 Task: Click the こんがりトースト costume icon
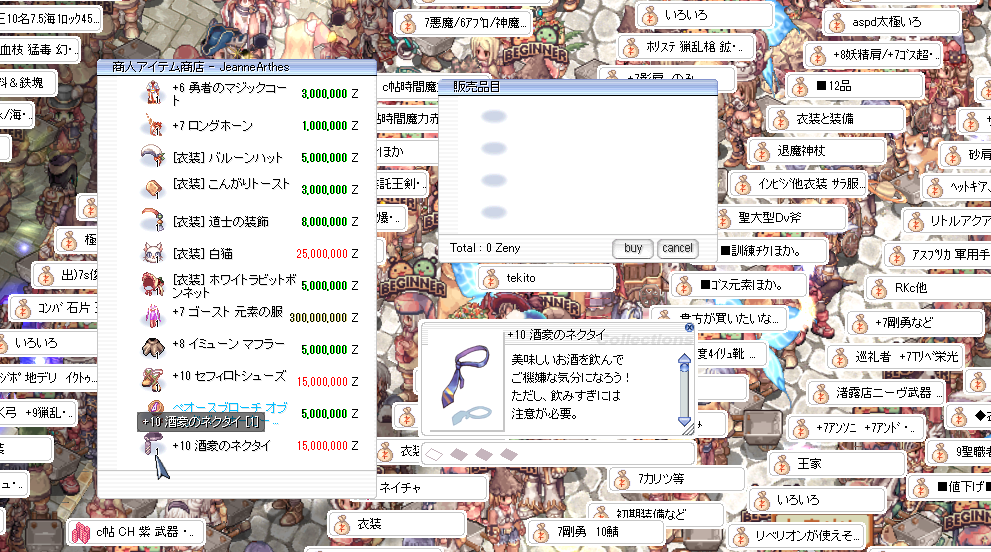click(x=153, y=188)
